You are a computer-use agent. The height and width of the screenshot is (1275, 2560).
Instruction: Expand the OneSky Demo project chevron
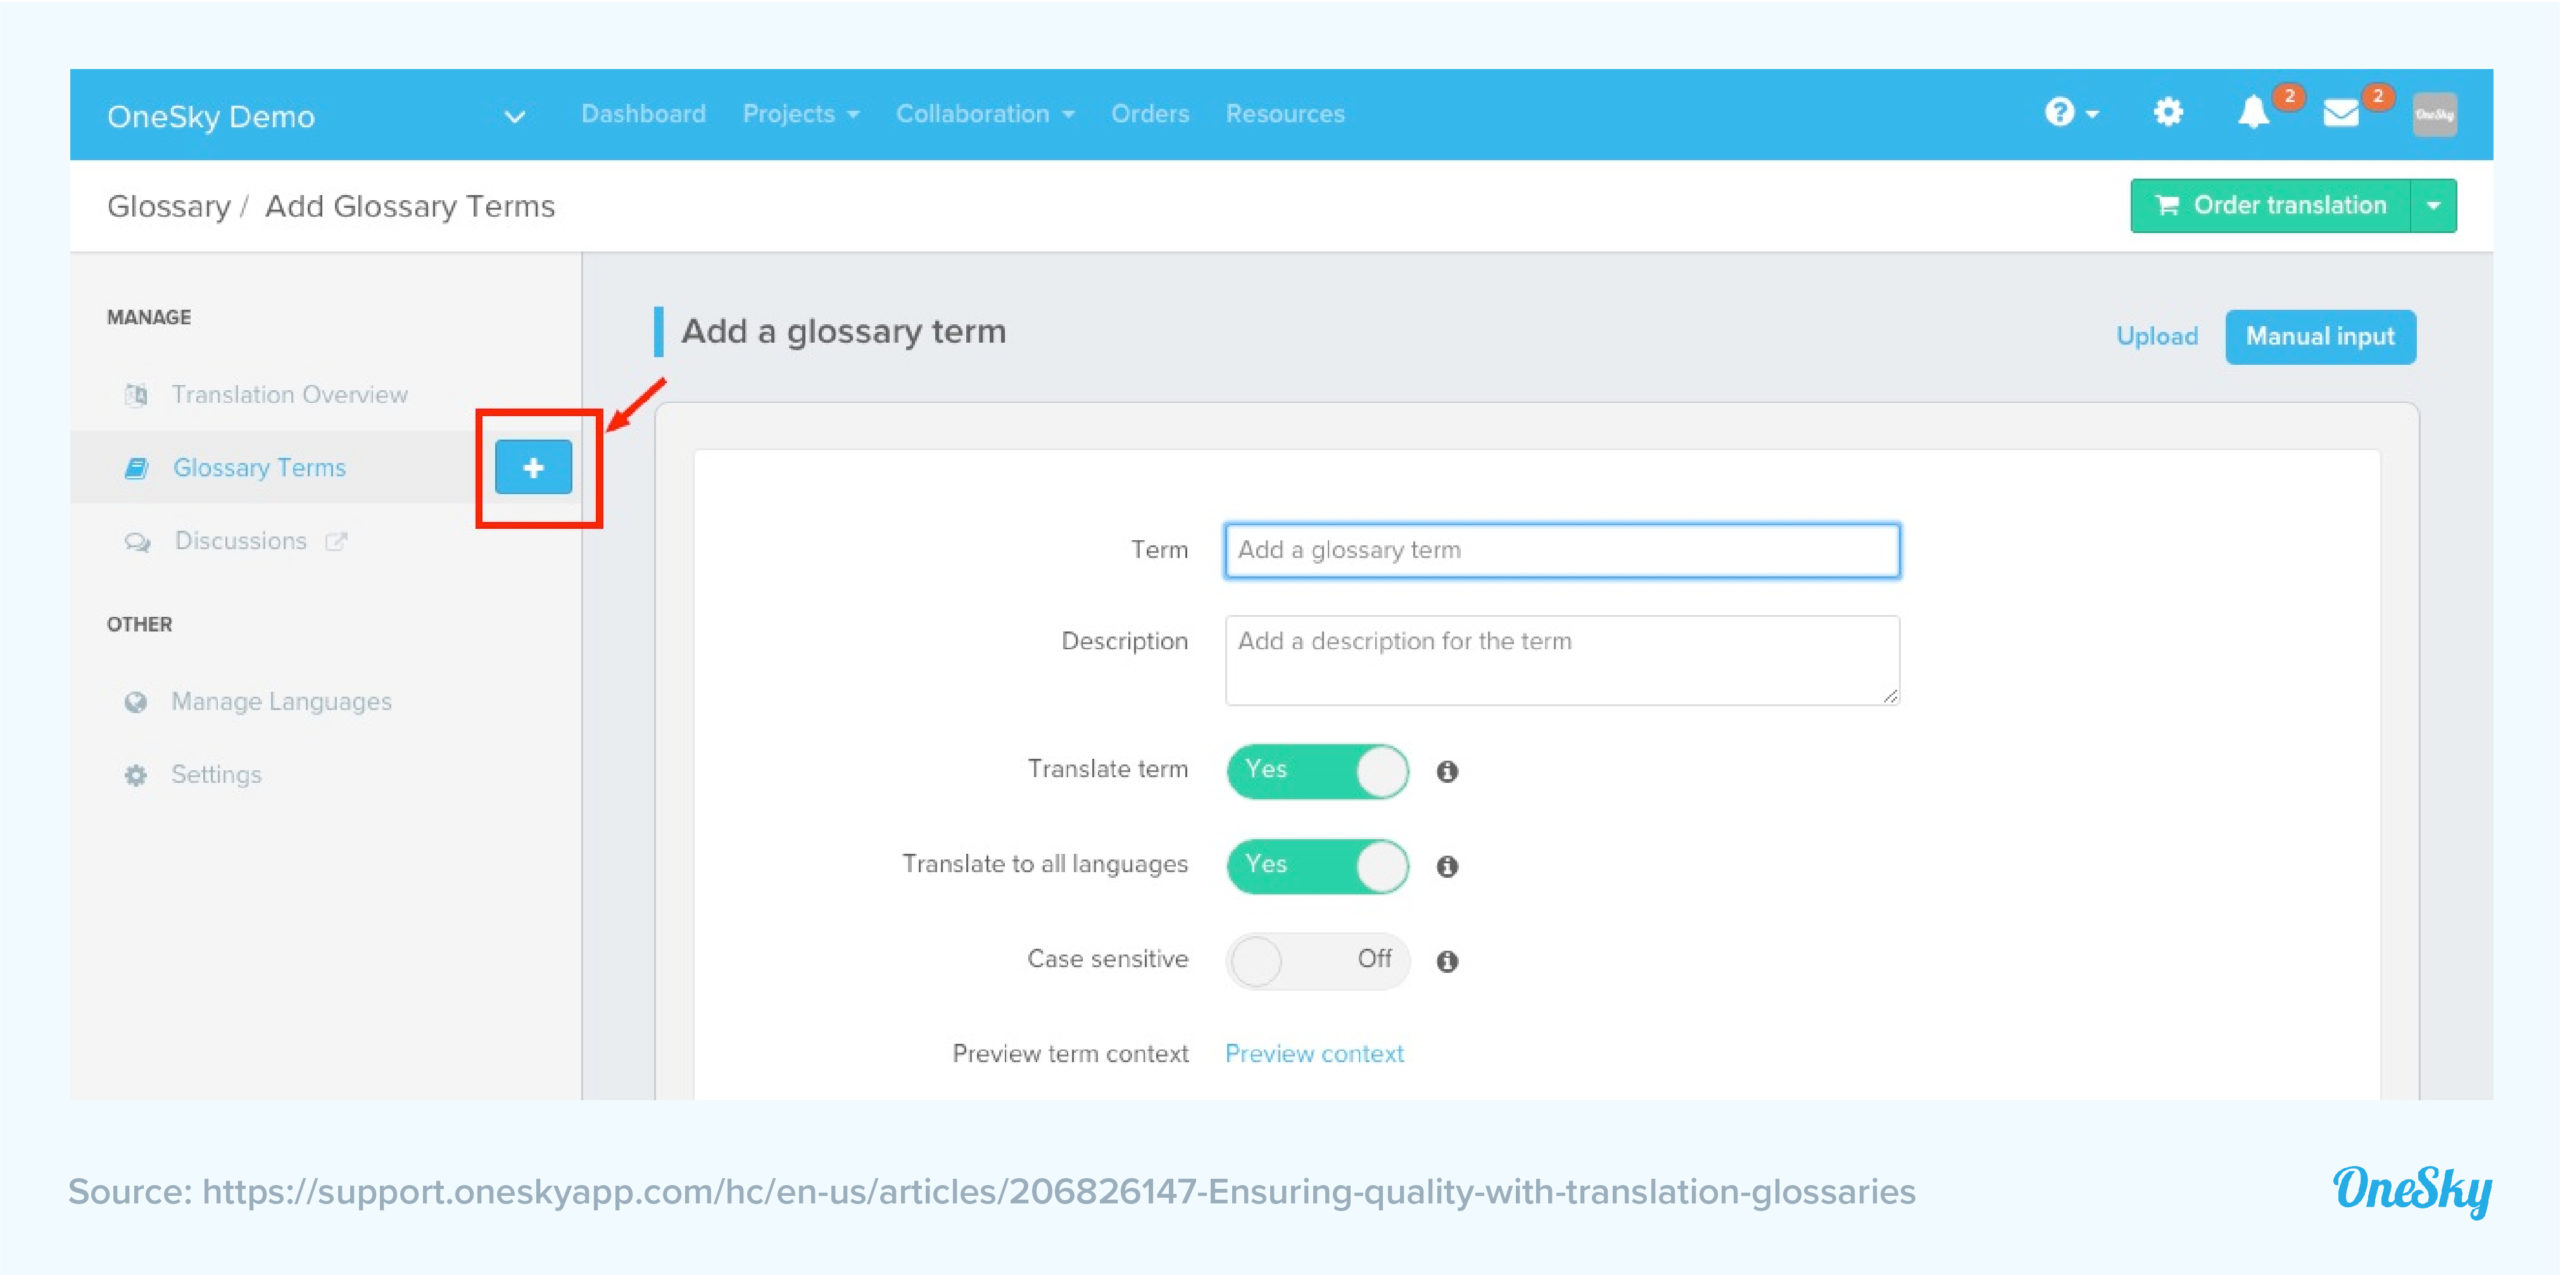click(x=515, y=117)
